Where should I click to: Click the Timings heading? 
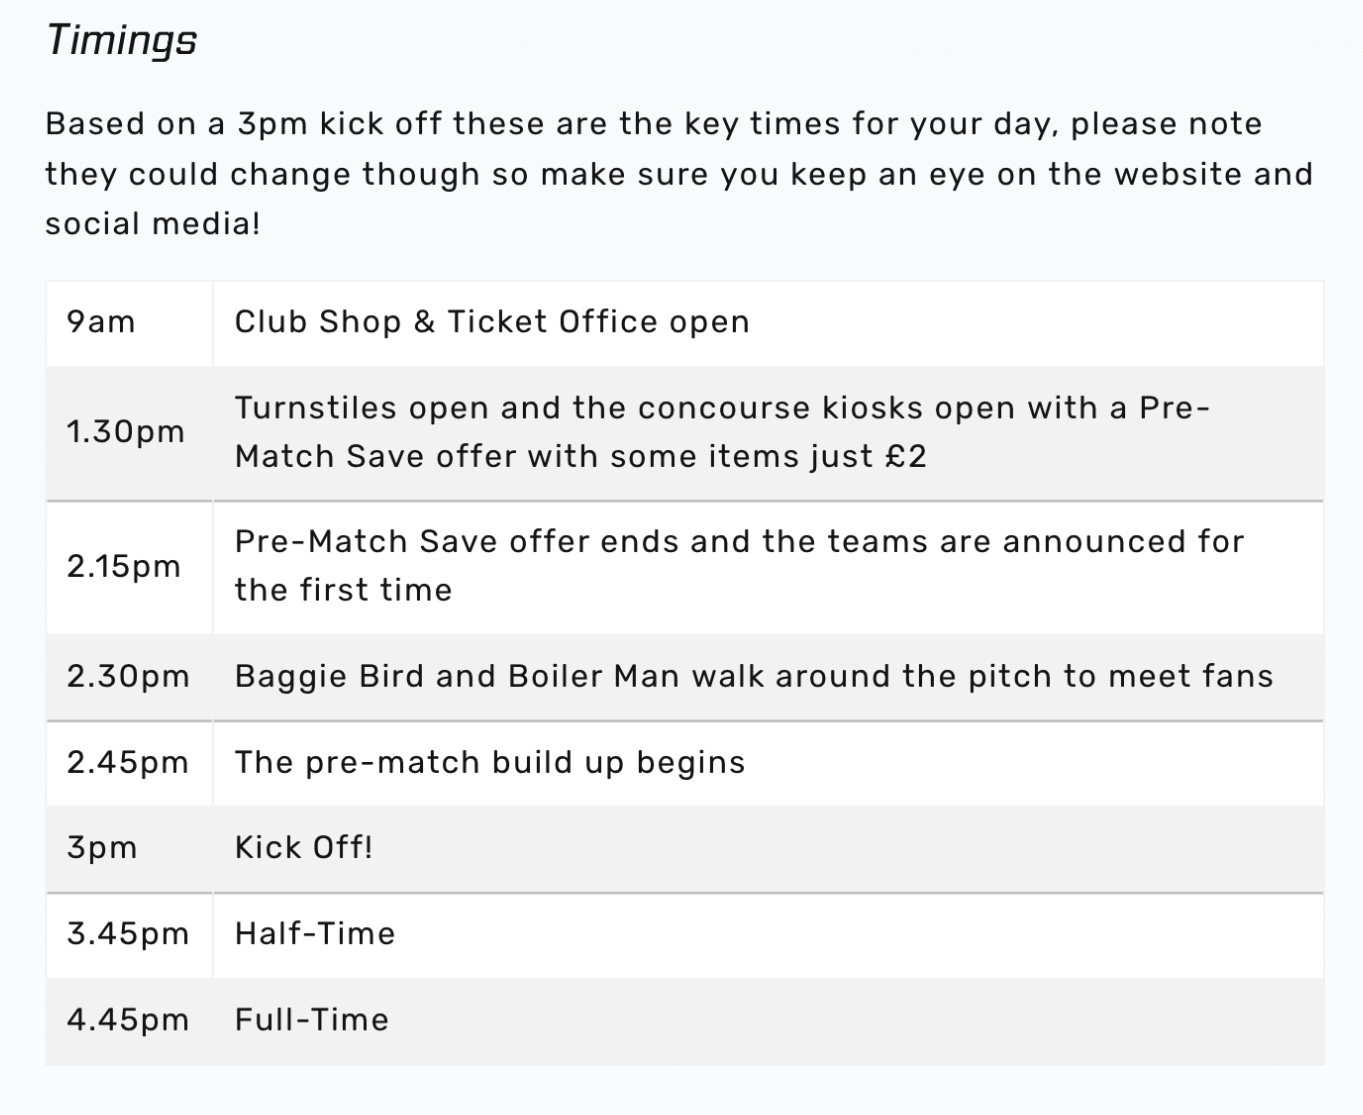tap(121, 41)
